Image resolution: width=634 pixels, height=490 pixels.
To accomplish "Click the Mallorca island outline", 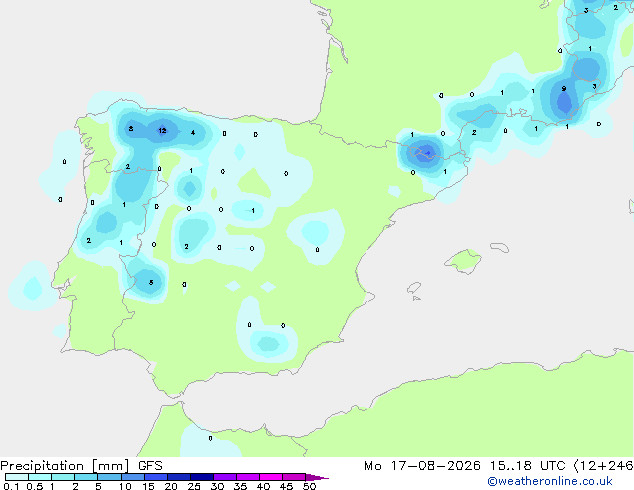I will point(463,261).
